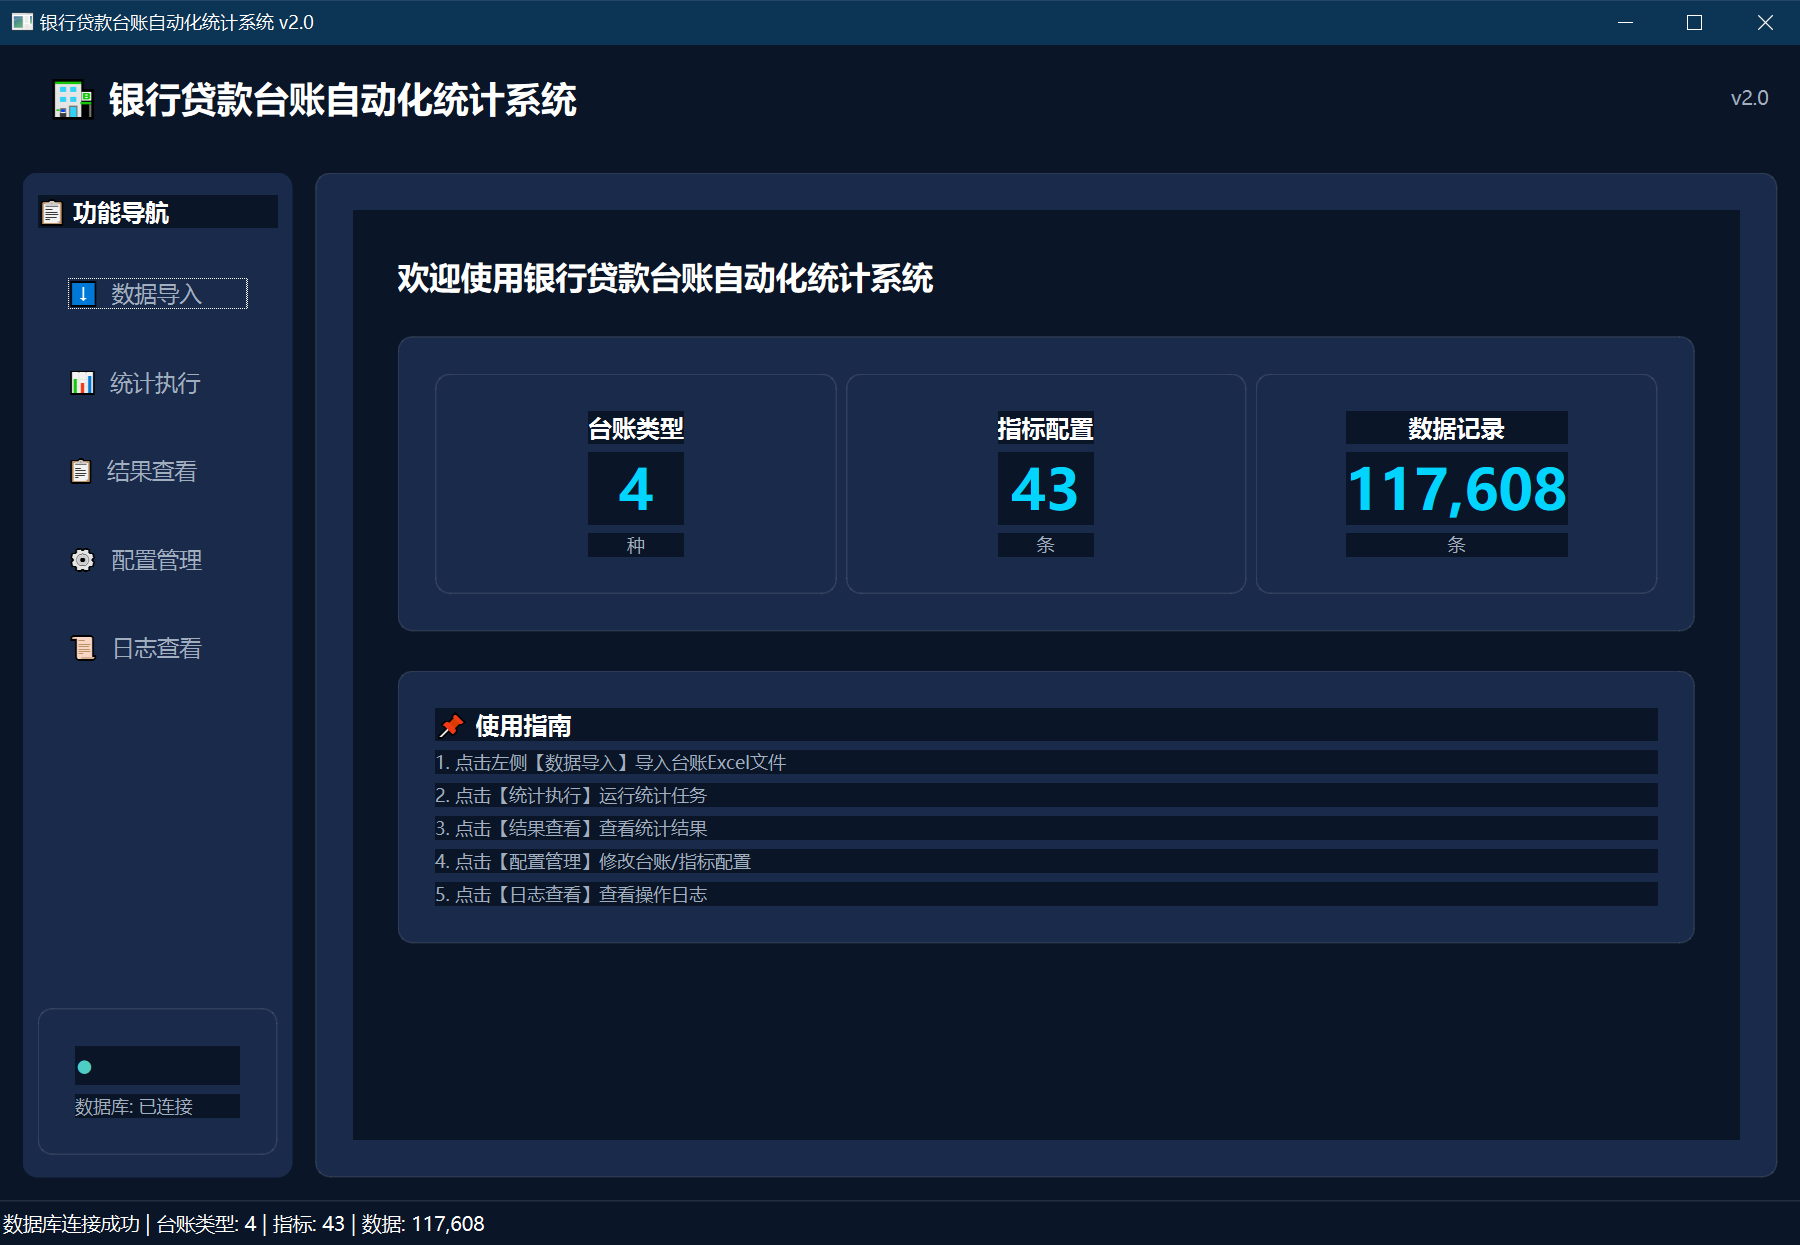1800x1245 pixels.
Task: Click the clipboard icon next to 功能导航
Action: pyautogui.click(x=52, y=213)
